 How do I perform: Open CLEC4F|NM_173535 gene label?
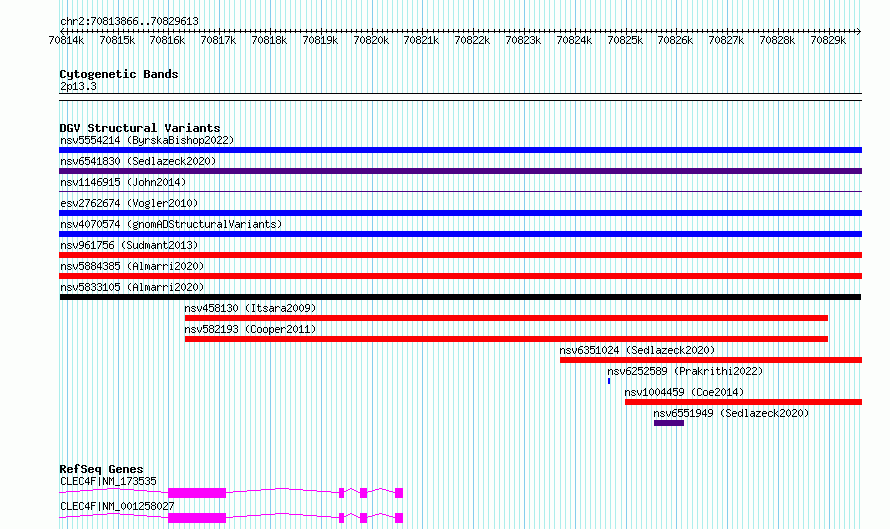click(x=108, y=481)
